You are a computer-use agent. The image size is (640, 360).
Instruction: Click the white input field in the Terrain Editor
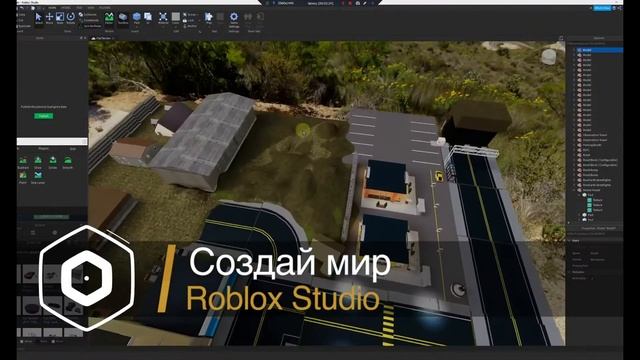point(52,142)
